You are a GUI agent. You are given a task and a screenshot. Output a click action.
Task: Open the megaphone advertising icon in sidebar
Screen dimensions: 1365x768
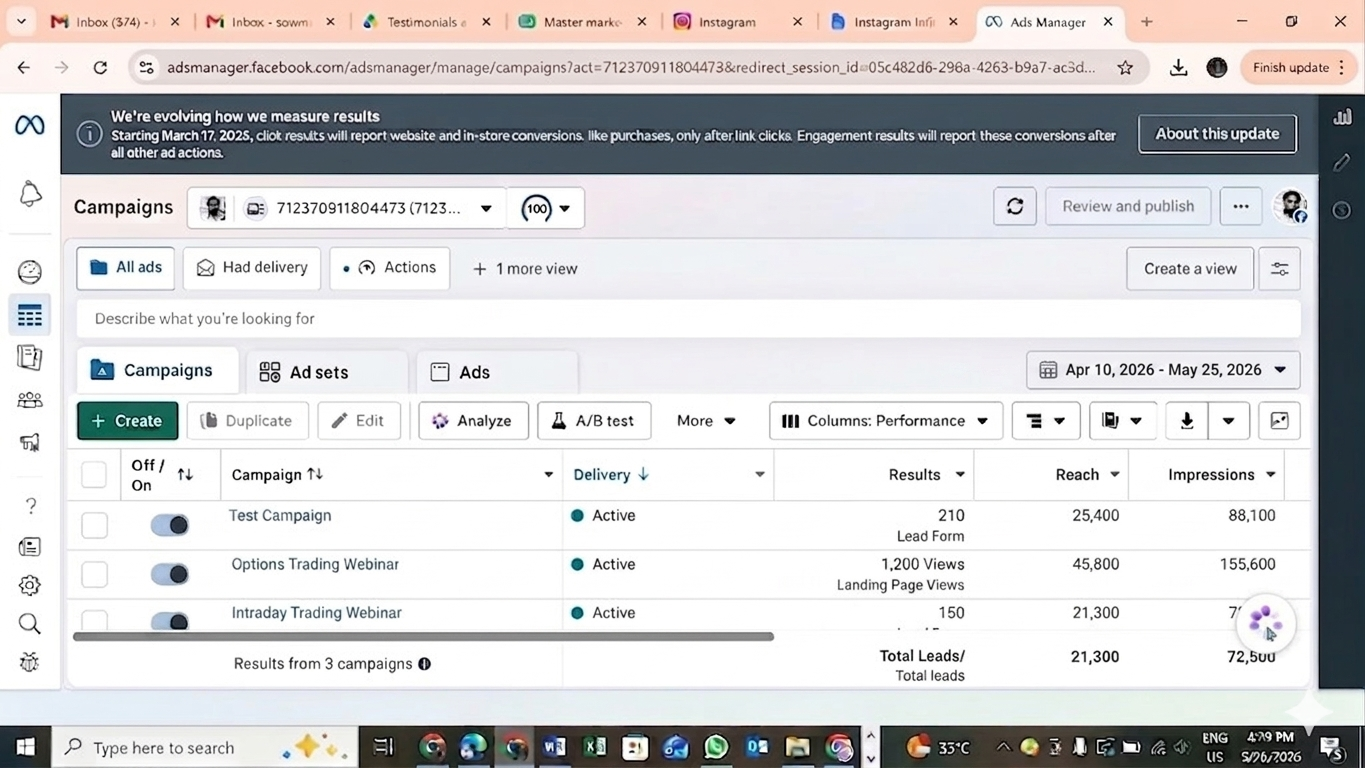(x=30, y=442)
